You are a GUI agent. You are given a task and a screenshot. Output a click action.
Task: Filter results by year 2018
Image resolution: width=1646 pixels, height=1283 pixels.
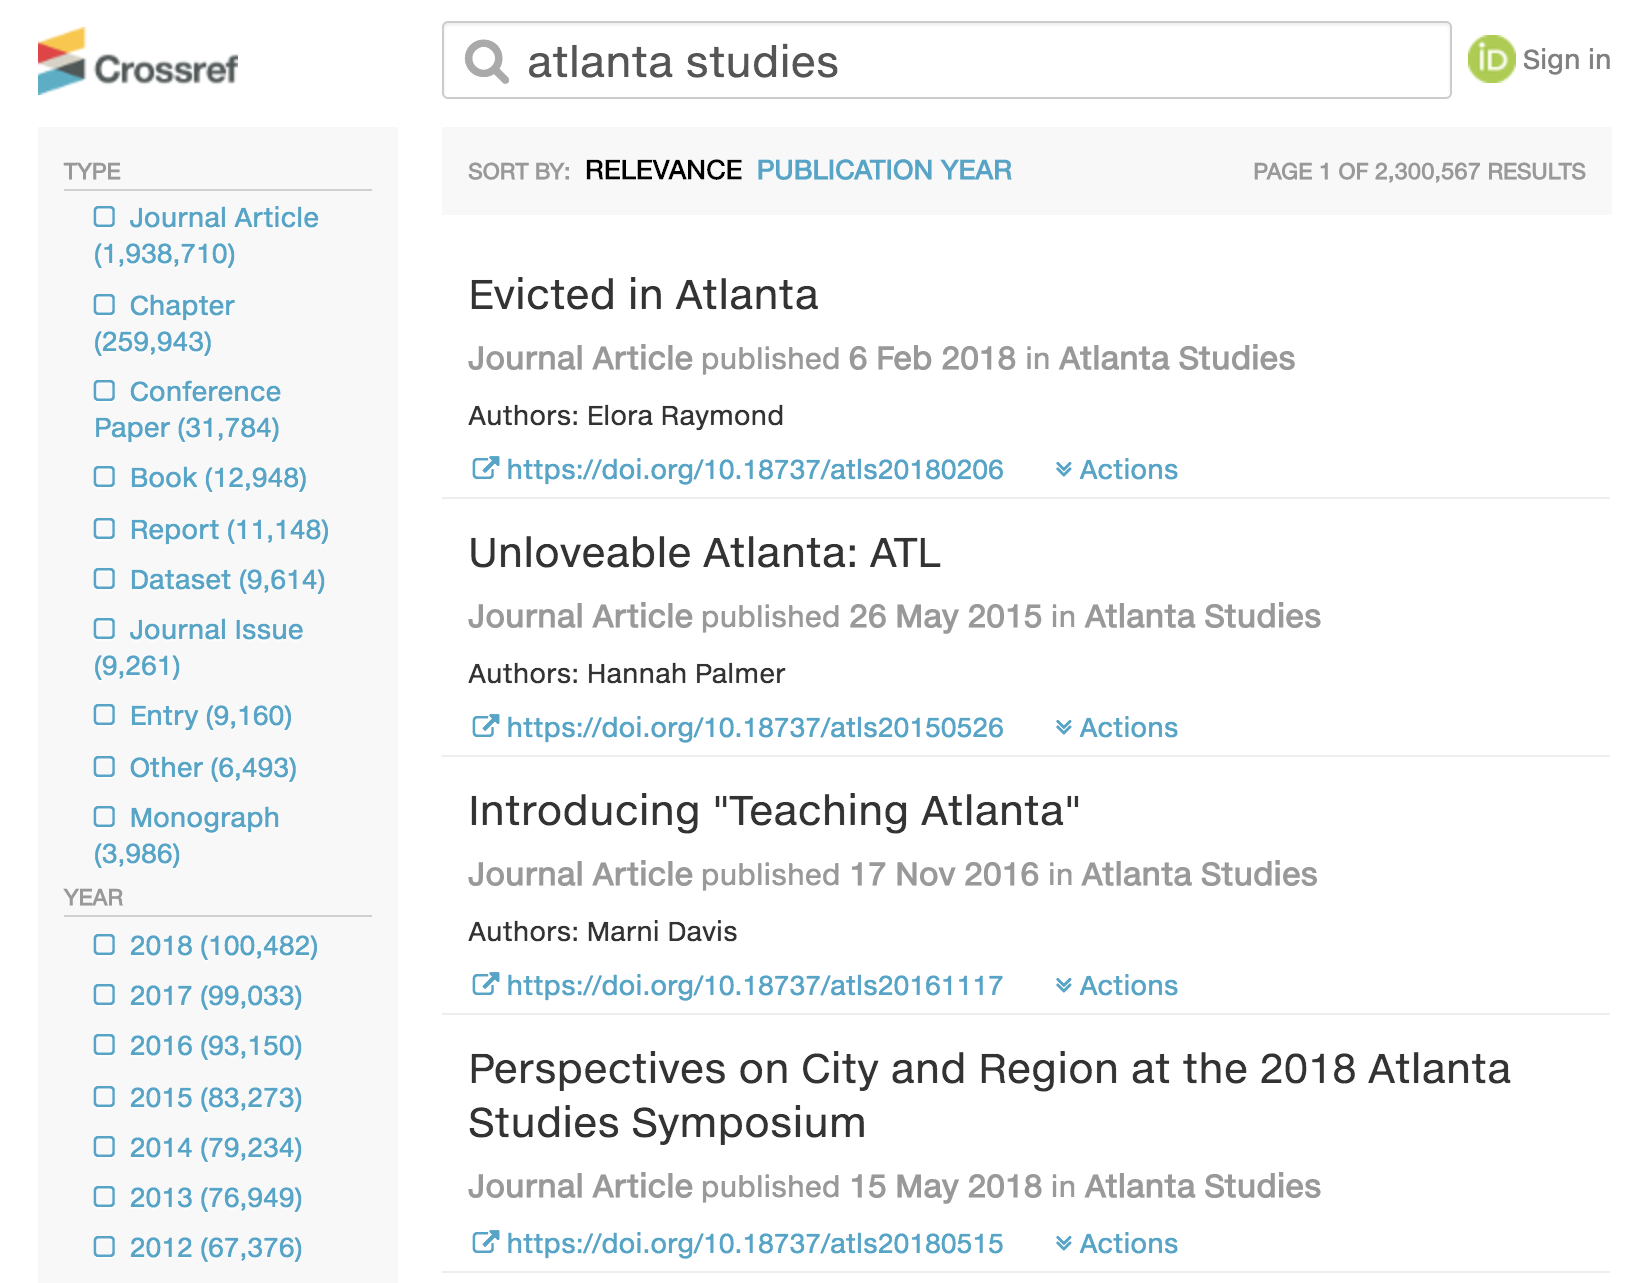point(105,944)
